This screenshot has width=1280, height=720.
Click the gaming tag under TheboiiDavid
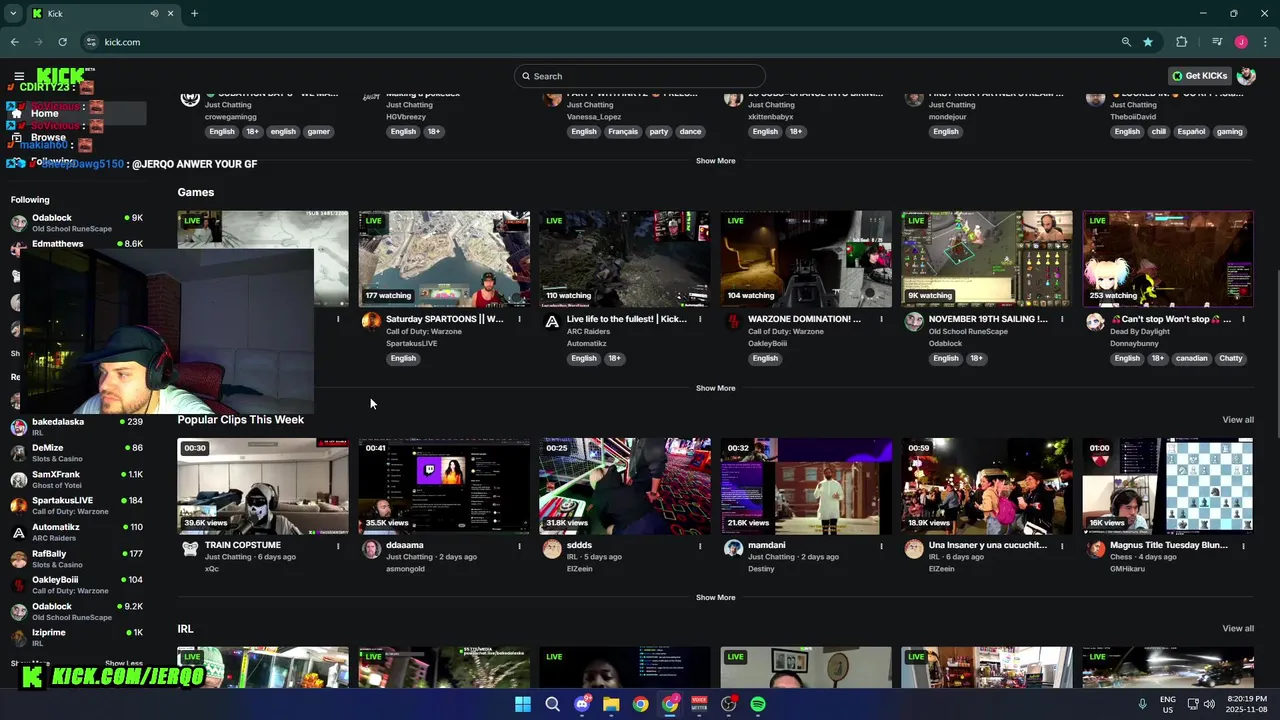[x=1229, y=131]
